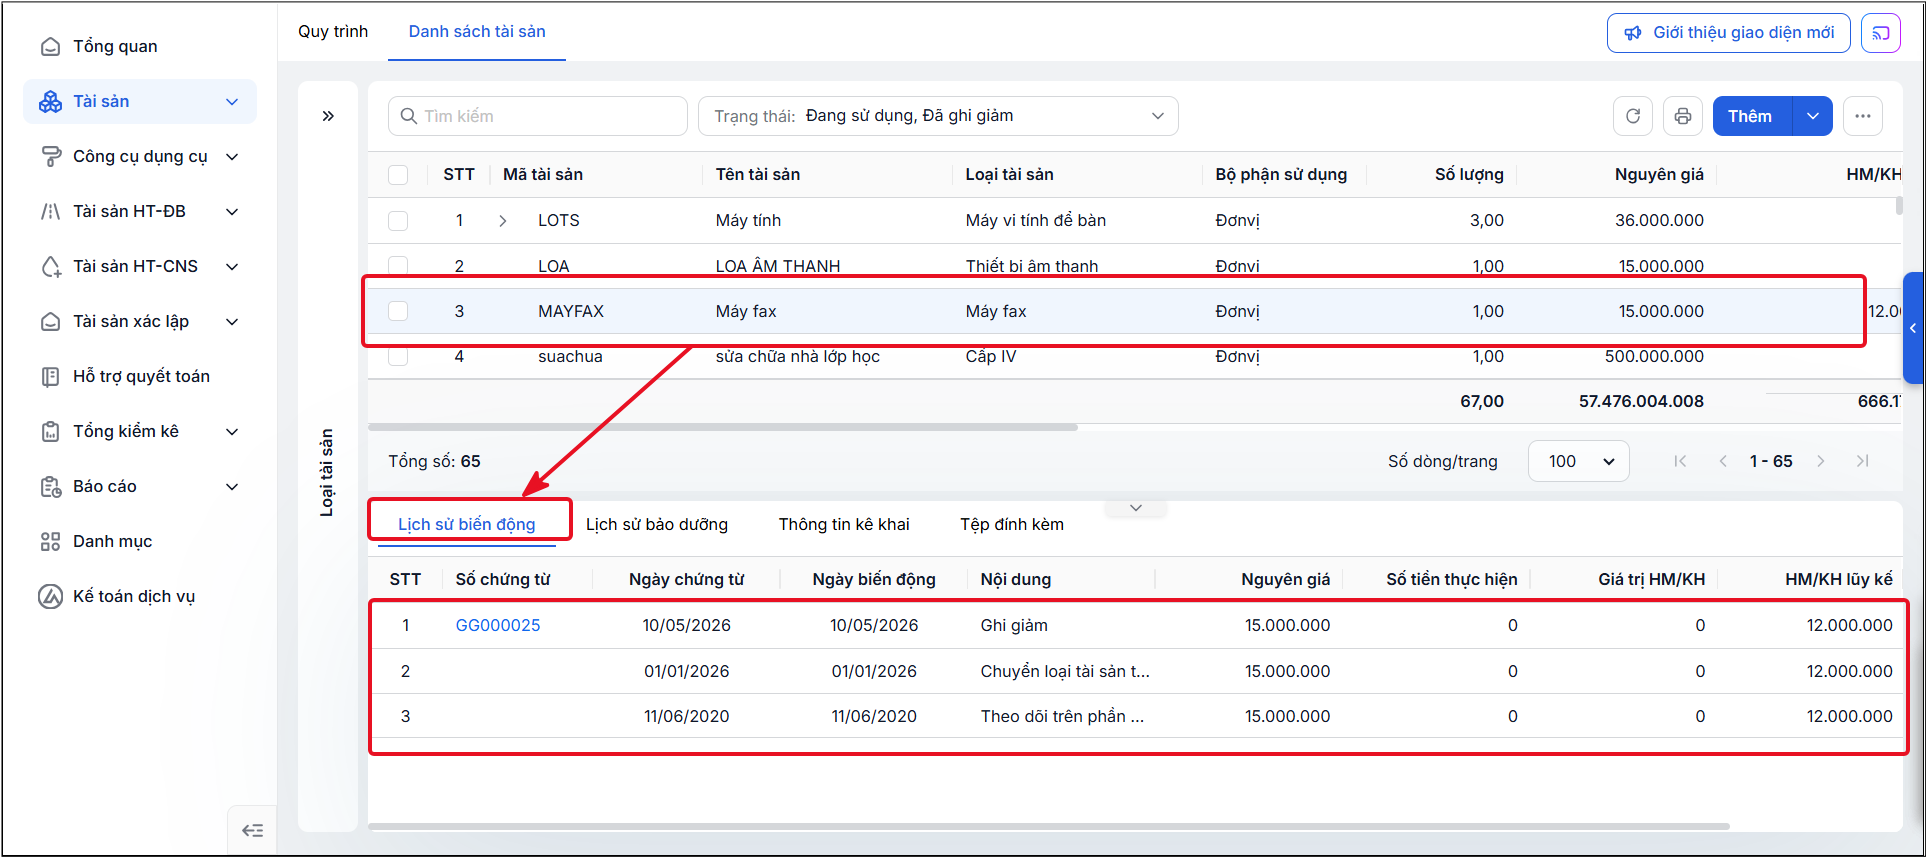
Task: Go to the last page of results
Action: coord(1863,461)
